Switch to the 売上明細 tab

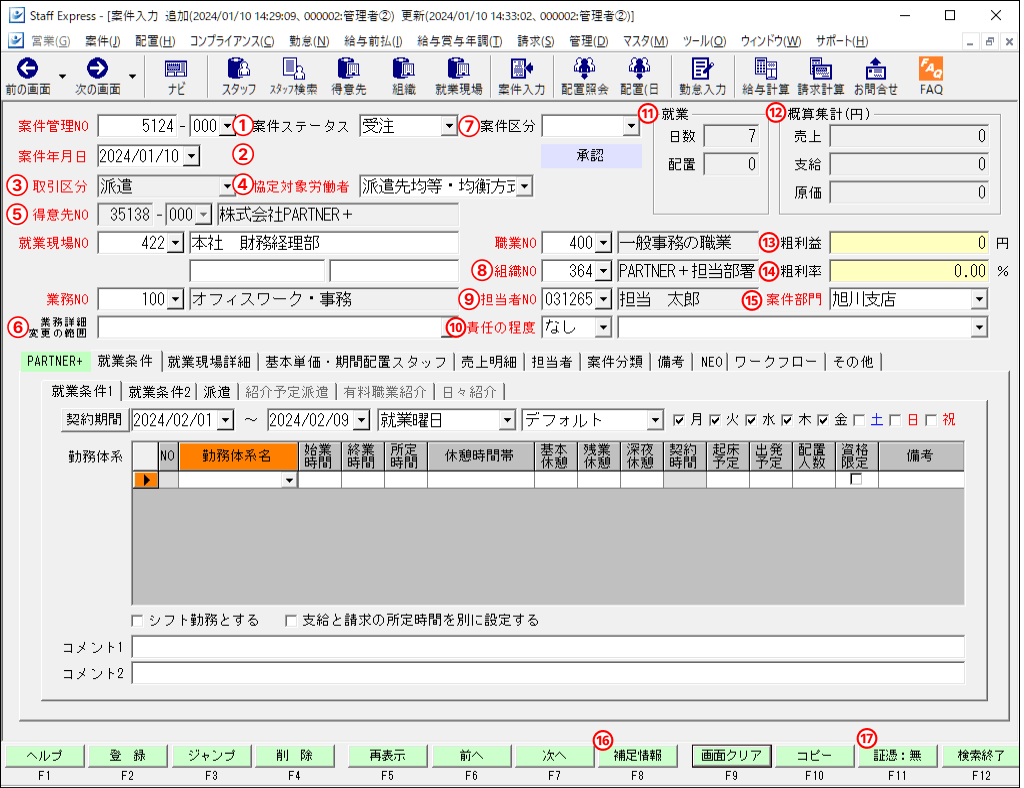pyautogui.click(x=488, y=362)
